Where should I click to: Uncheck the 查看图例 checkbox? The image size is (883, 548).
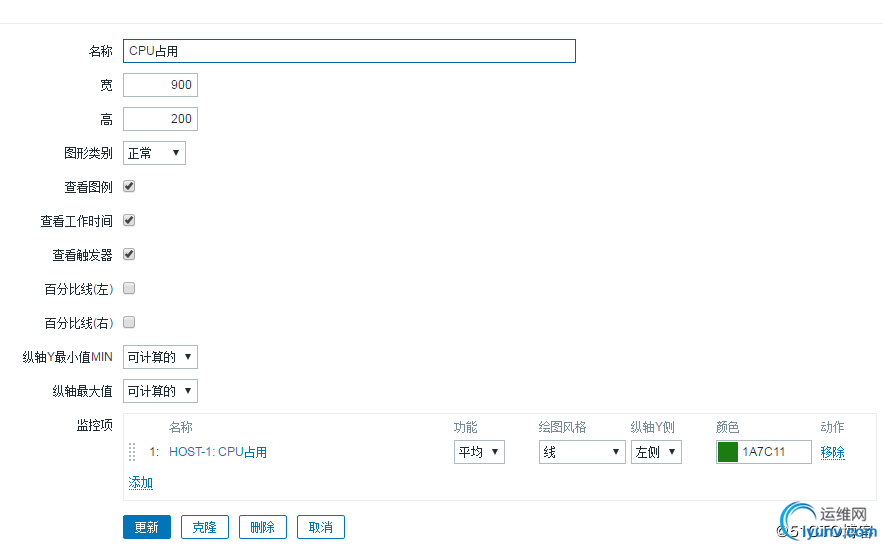(129, 186)
